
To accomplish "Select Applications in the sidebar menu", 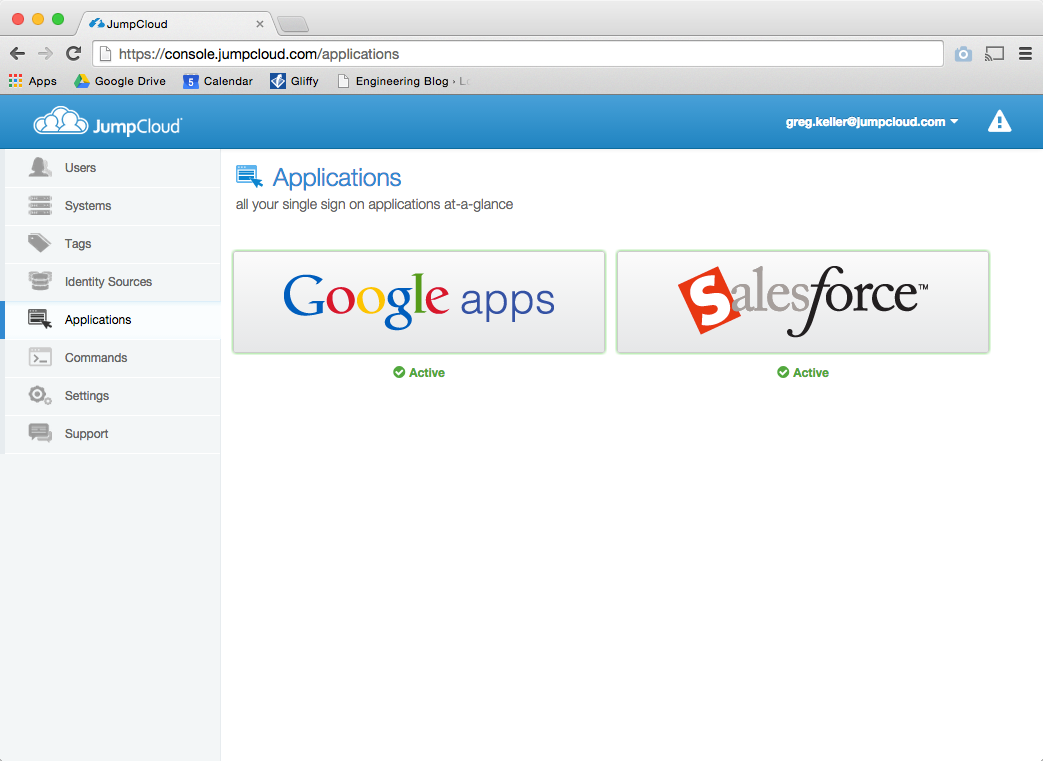I will 98,320.
